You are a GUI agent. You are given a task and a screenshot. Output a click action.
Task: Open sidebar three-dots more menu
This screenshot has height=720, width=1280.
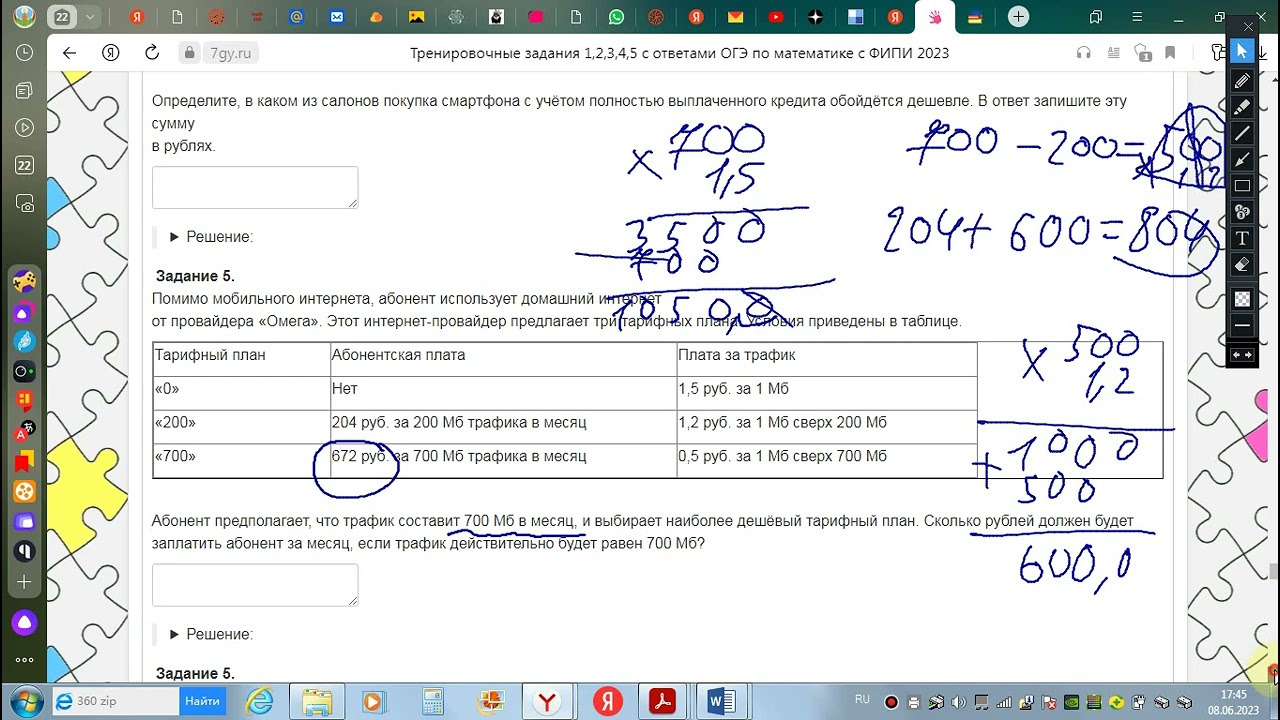[x=24, y=660]
